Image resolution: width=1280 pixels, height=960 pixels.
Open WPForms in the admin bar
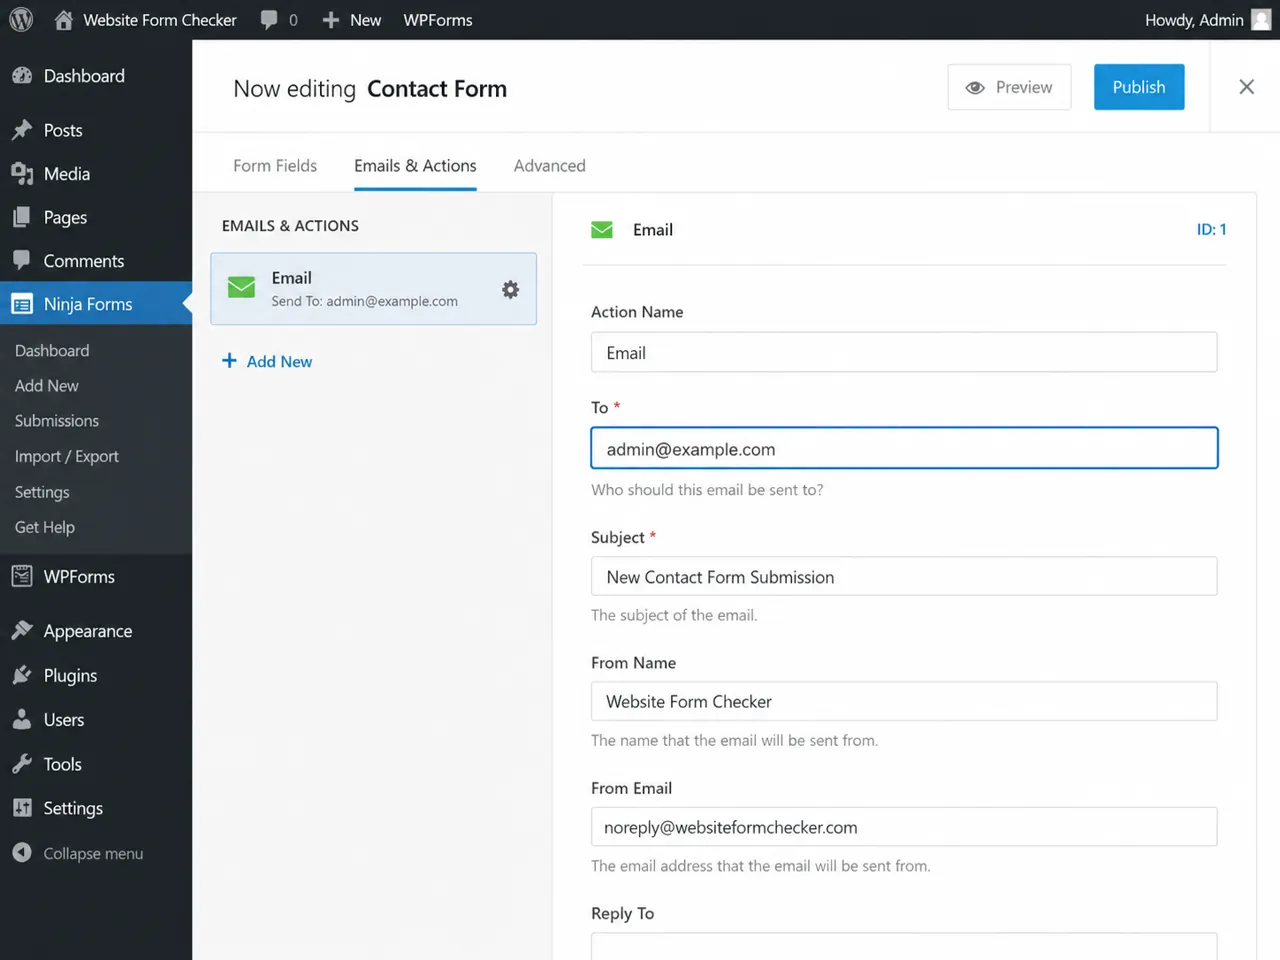pyautogui.click(x=438, y=20)
